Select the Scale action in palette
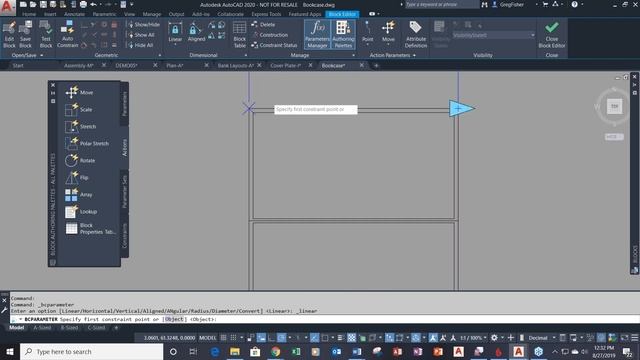The width and height of the screenshot is (640, 360). [78, 109]
